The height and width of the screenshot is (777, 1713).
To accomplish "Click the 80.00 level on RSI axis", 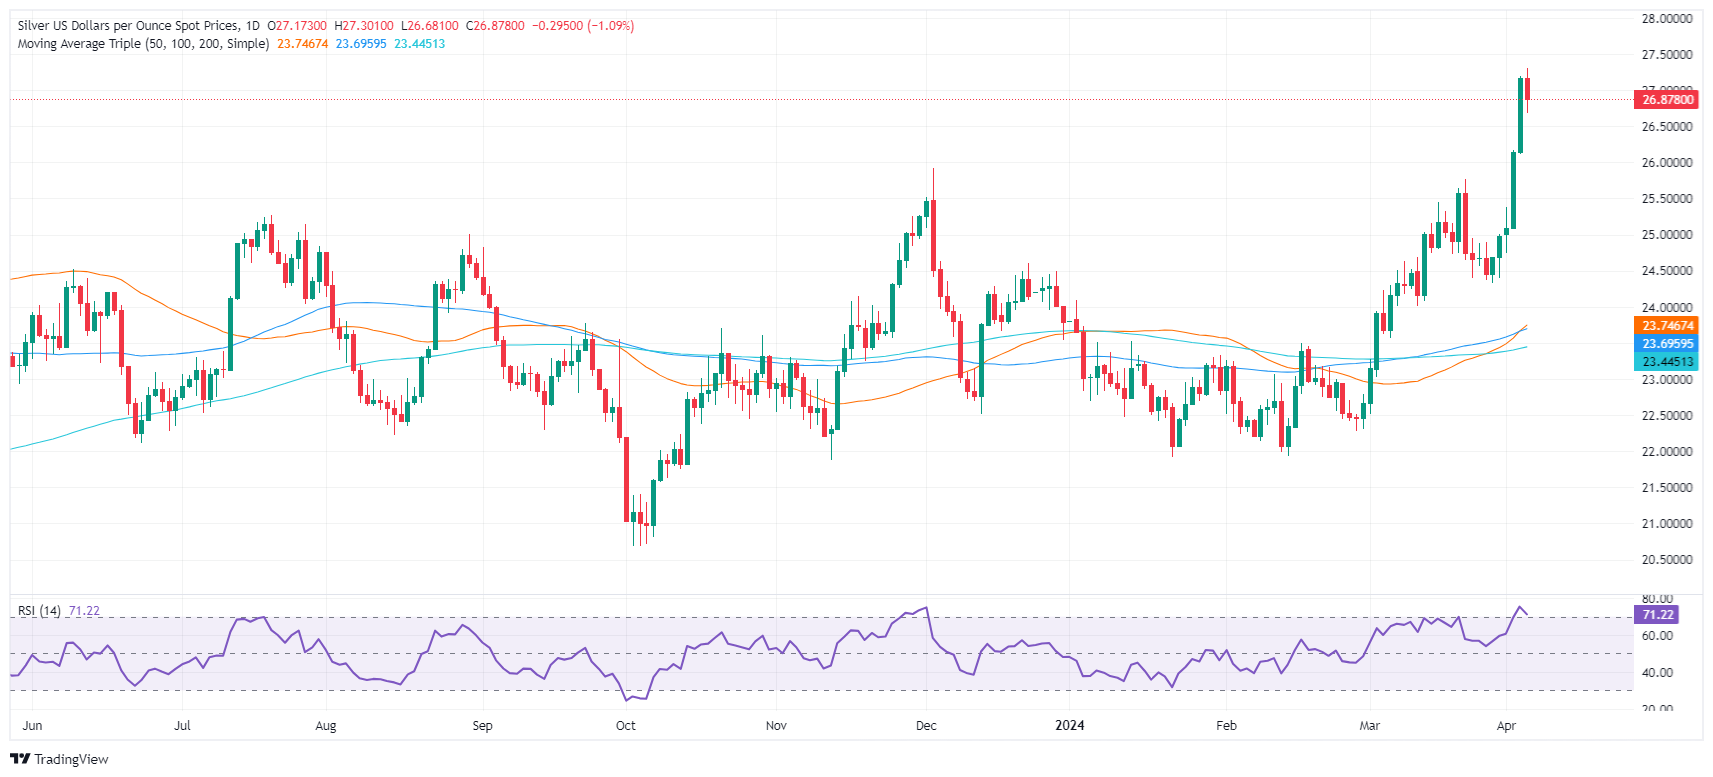I will coord(1657,598).
